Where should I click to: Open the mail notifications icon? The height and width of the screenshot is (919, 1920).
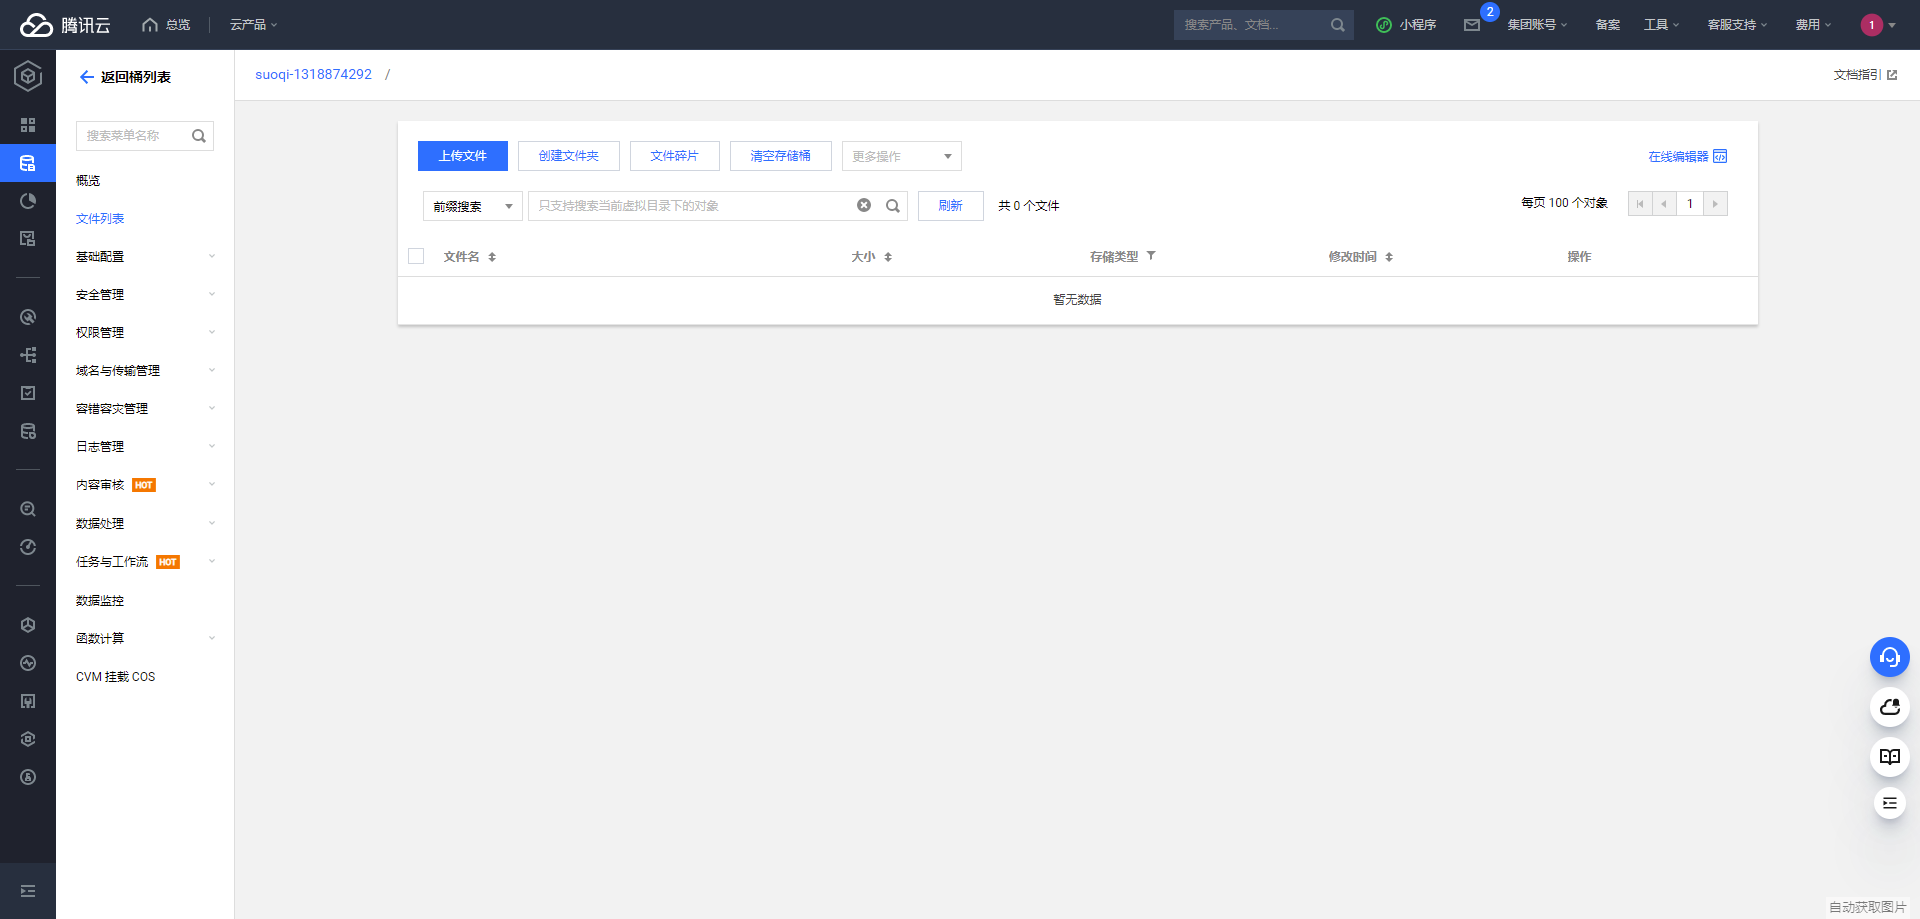tap(1472, 25)
